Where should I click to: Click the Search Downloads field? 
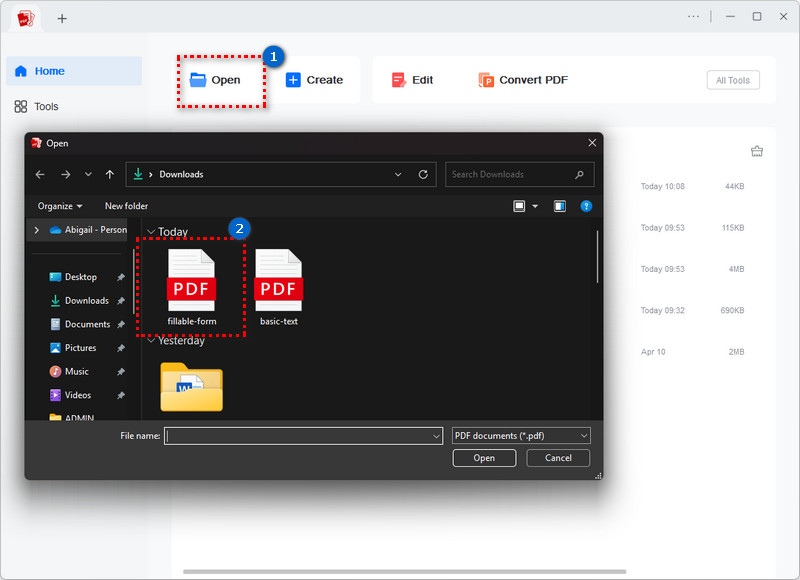click(519, 174)
